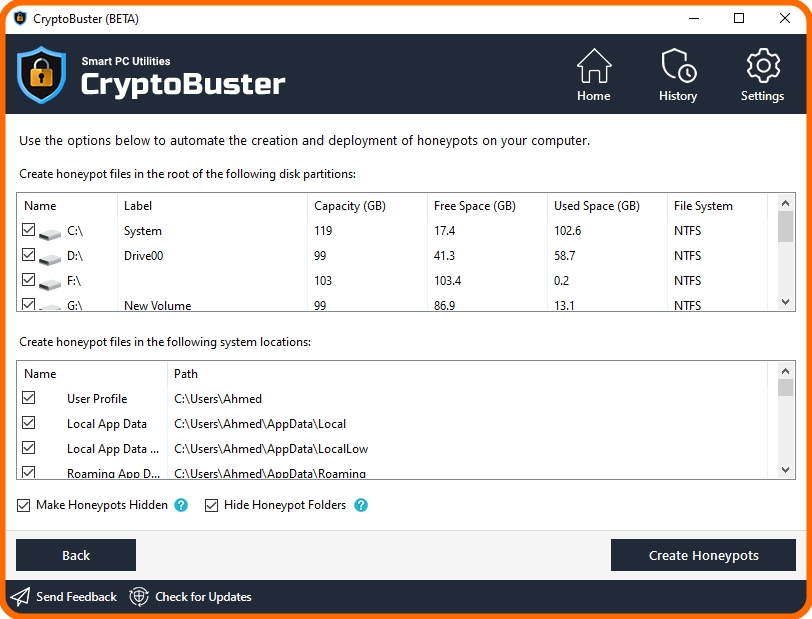Image resolution: width=812 pixels, height=619 pixels.
Task: Click the Check for Updates link
Action: tap(203, 597)
